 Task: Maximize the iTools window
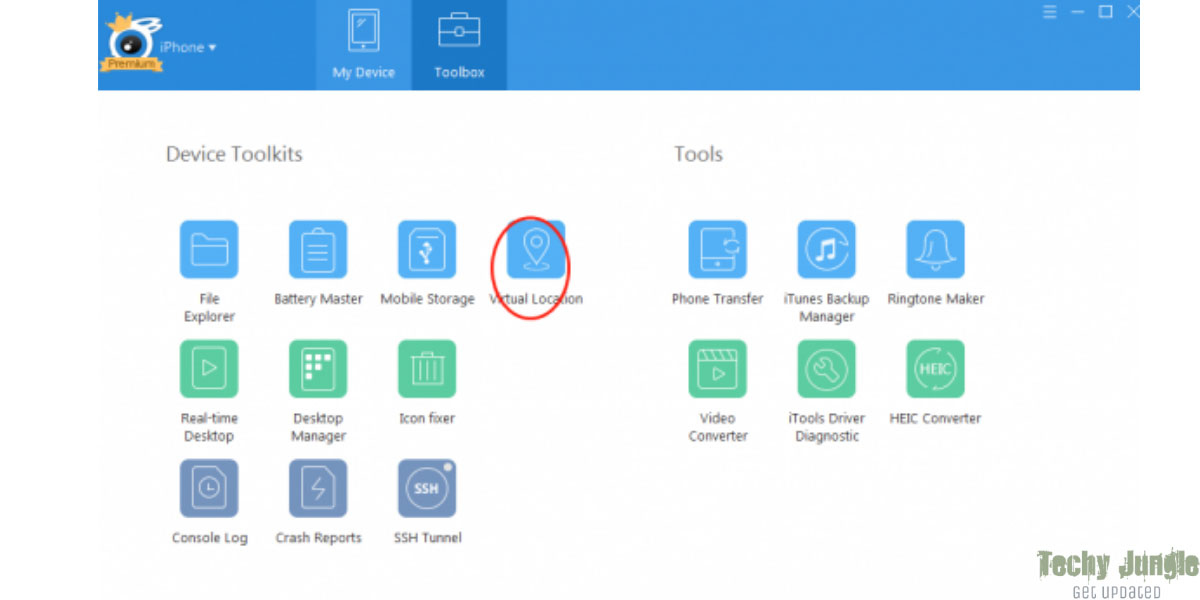1105,12
